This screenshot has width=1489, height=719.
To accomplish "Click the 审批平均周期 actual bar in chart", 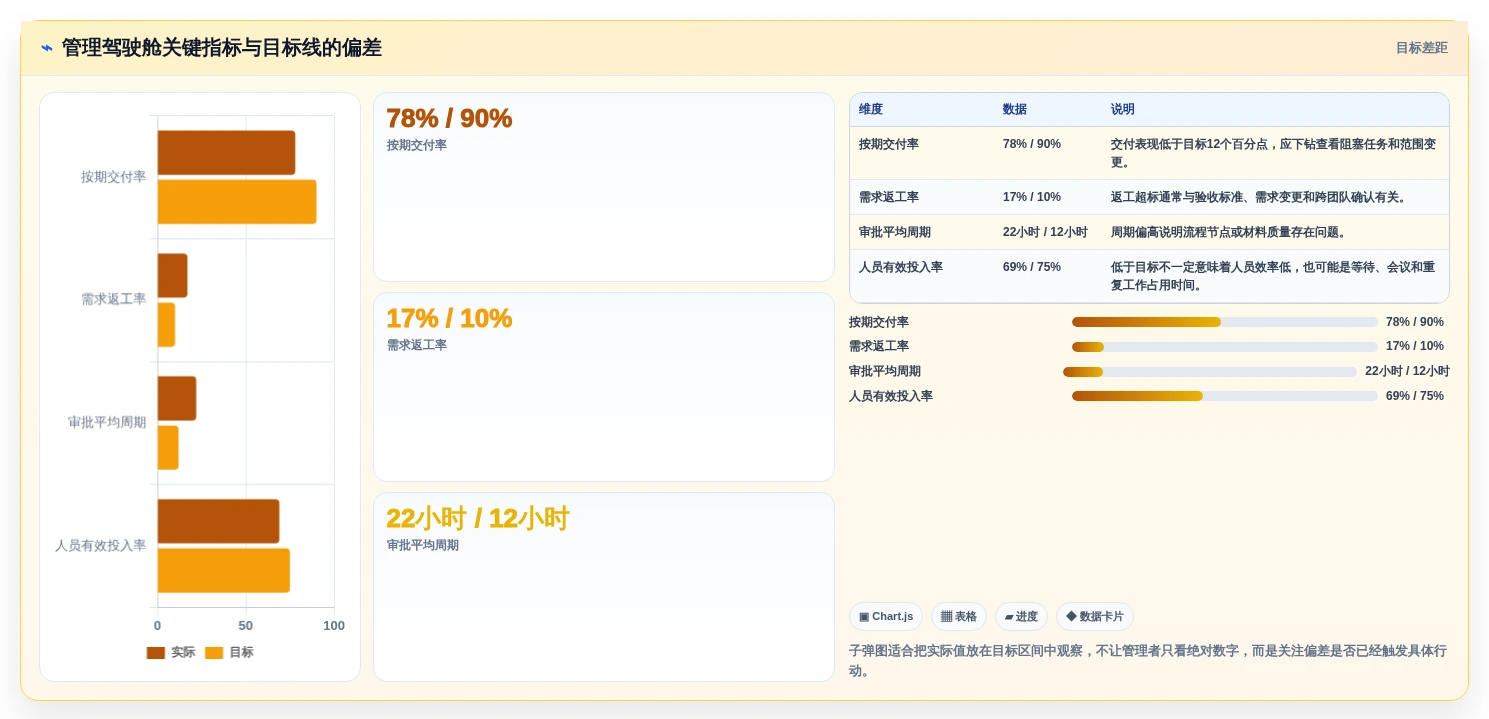I will tap(176, 399).
